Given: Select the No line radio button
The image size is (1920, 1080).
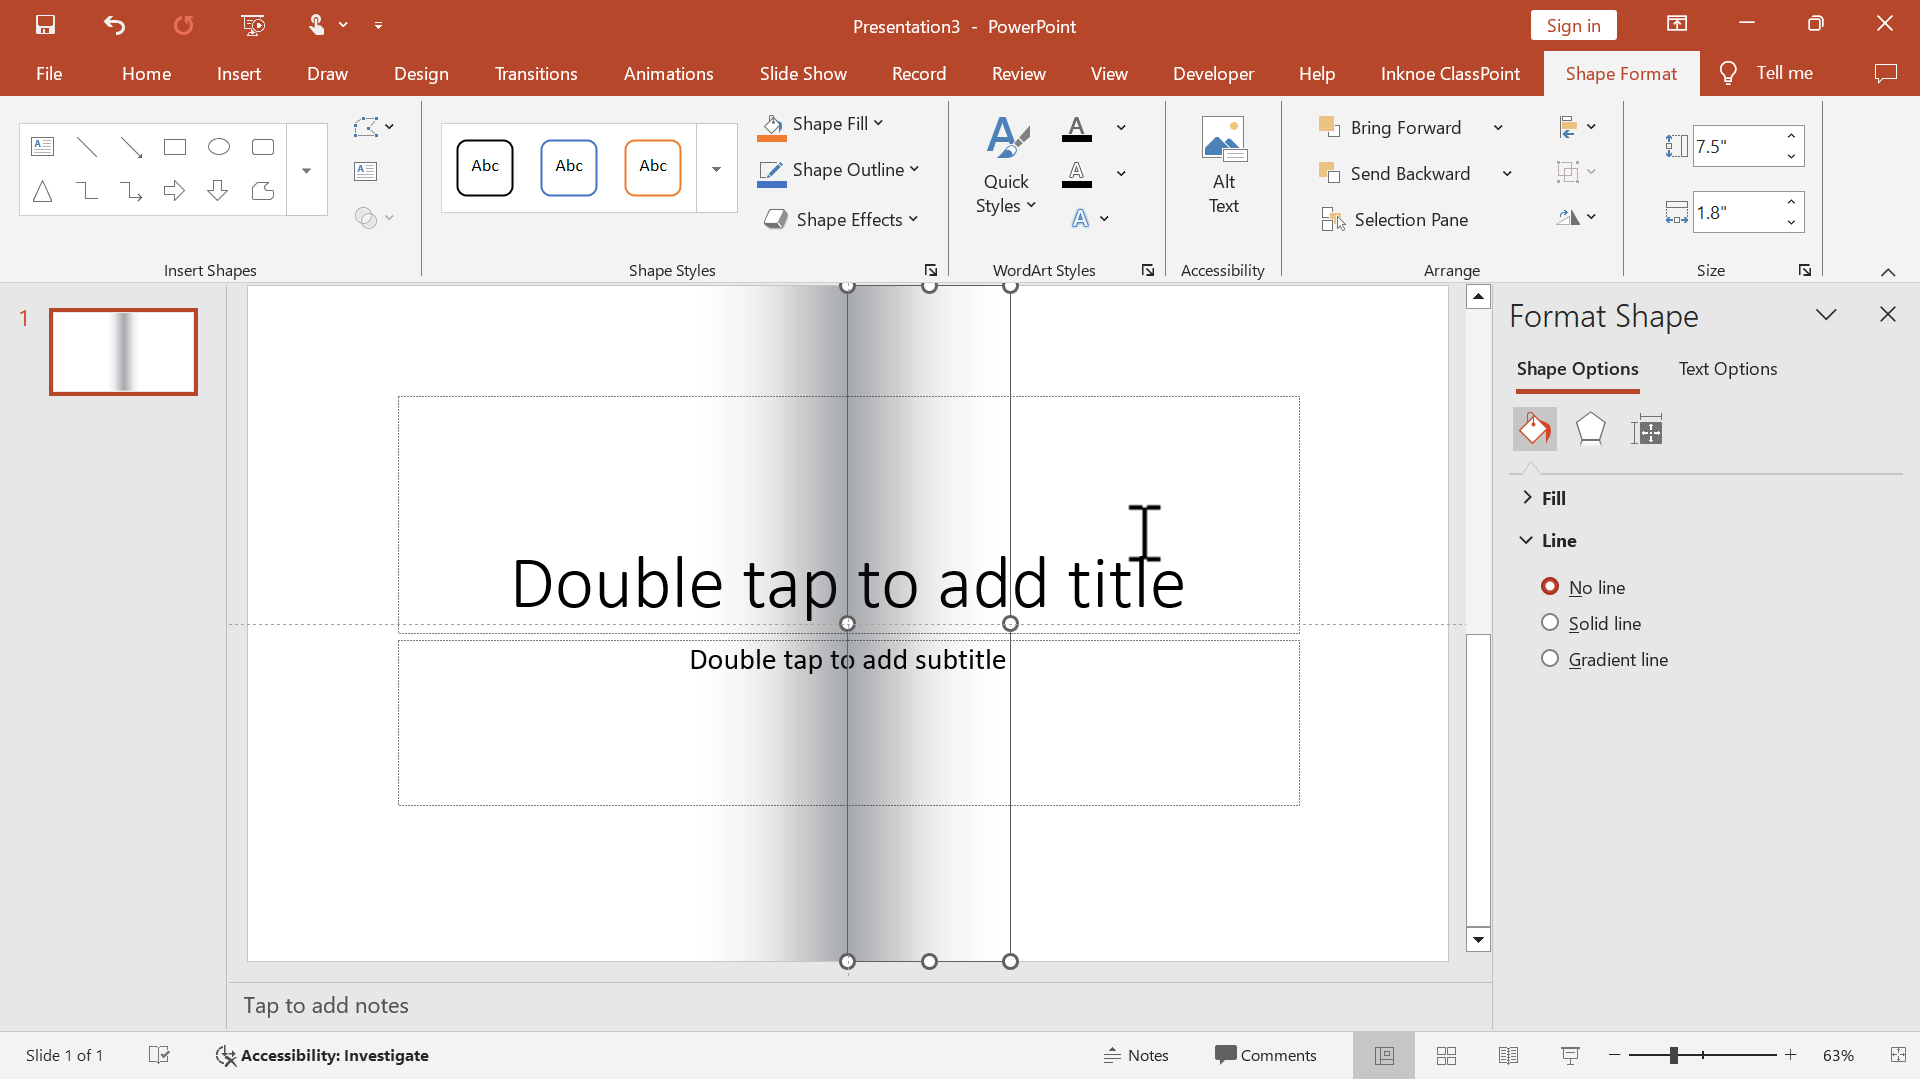Looking at the screenshot, I should [x=1551, y=585].
